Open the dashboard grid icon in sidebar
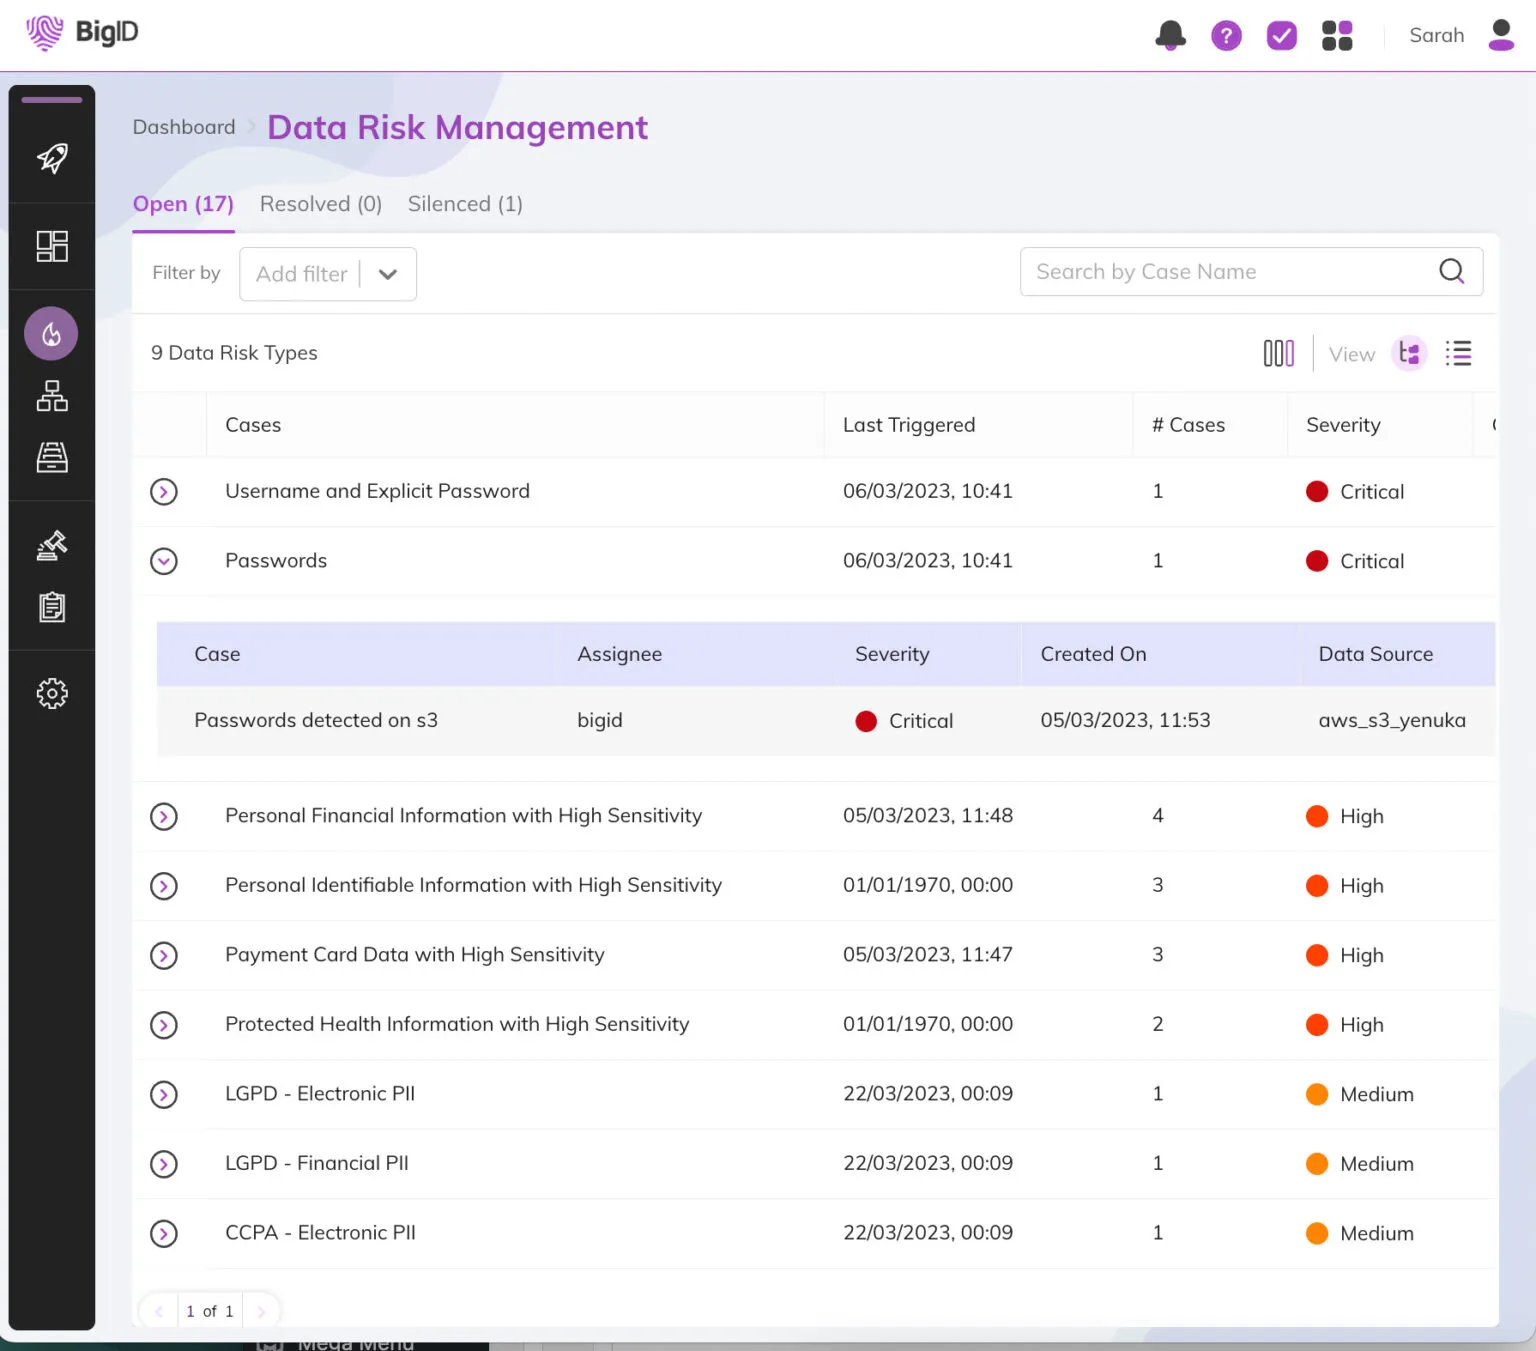The width and height of the screenshot is (1536, 1351). tap(52, 246)
